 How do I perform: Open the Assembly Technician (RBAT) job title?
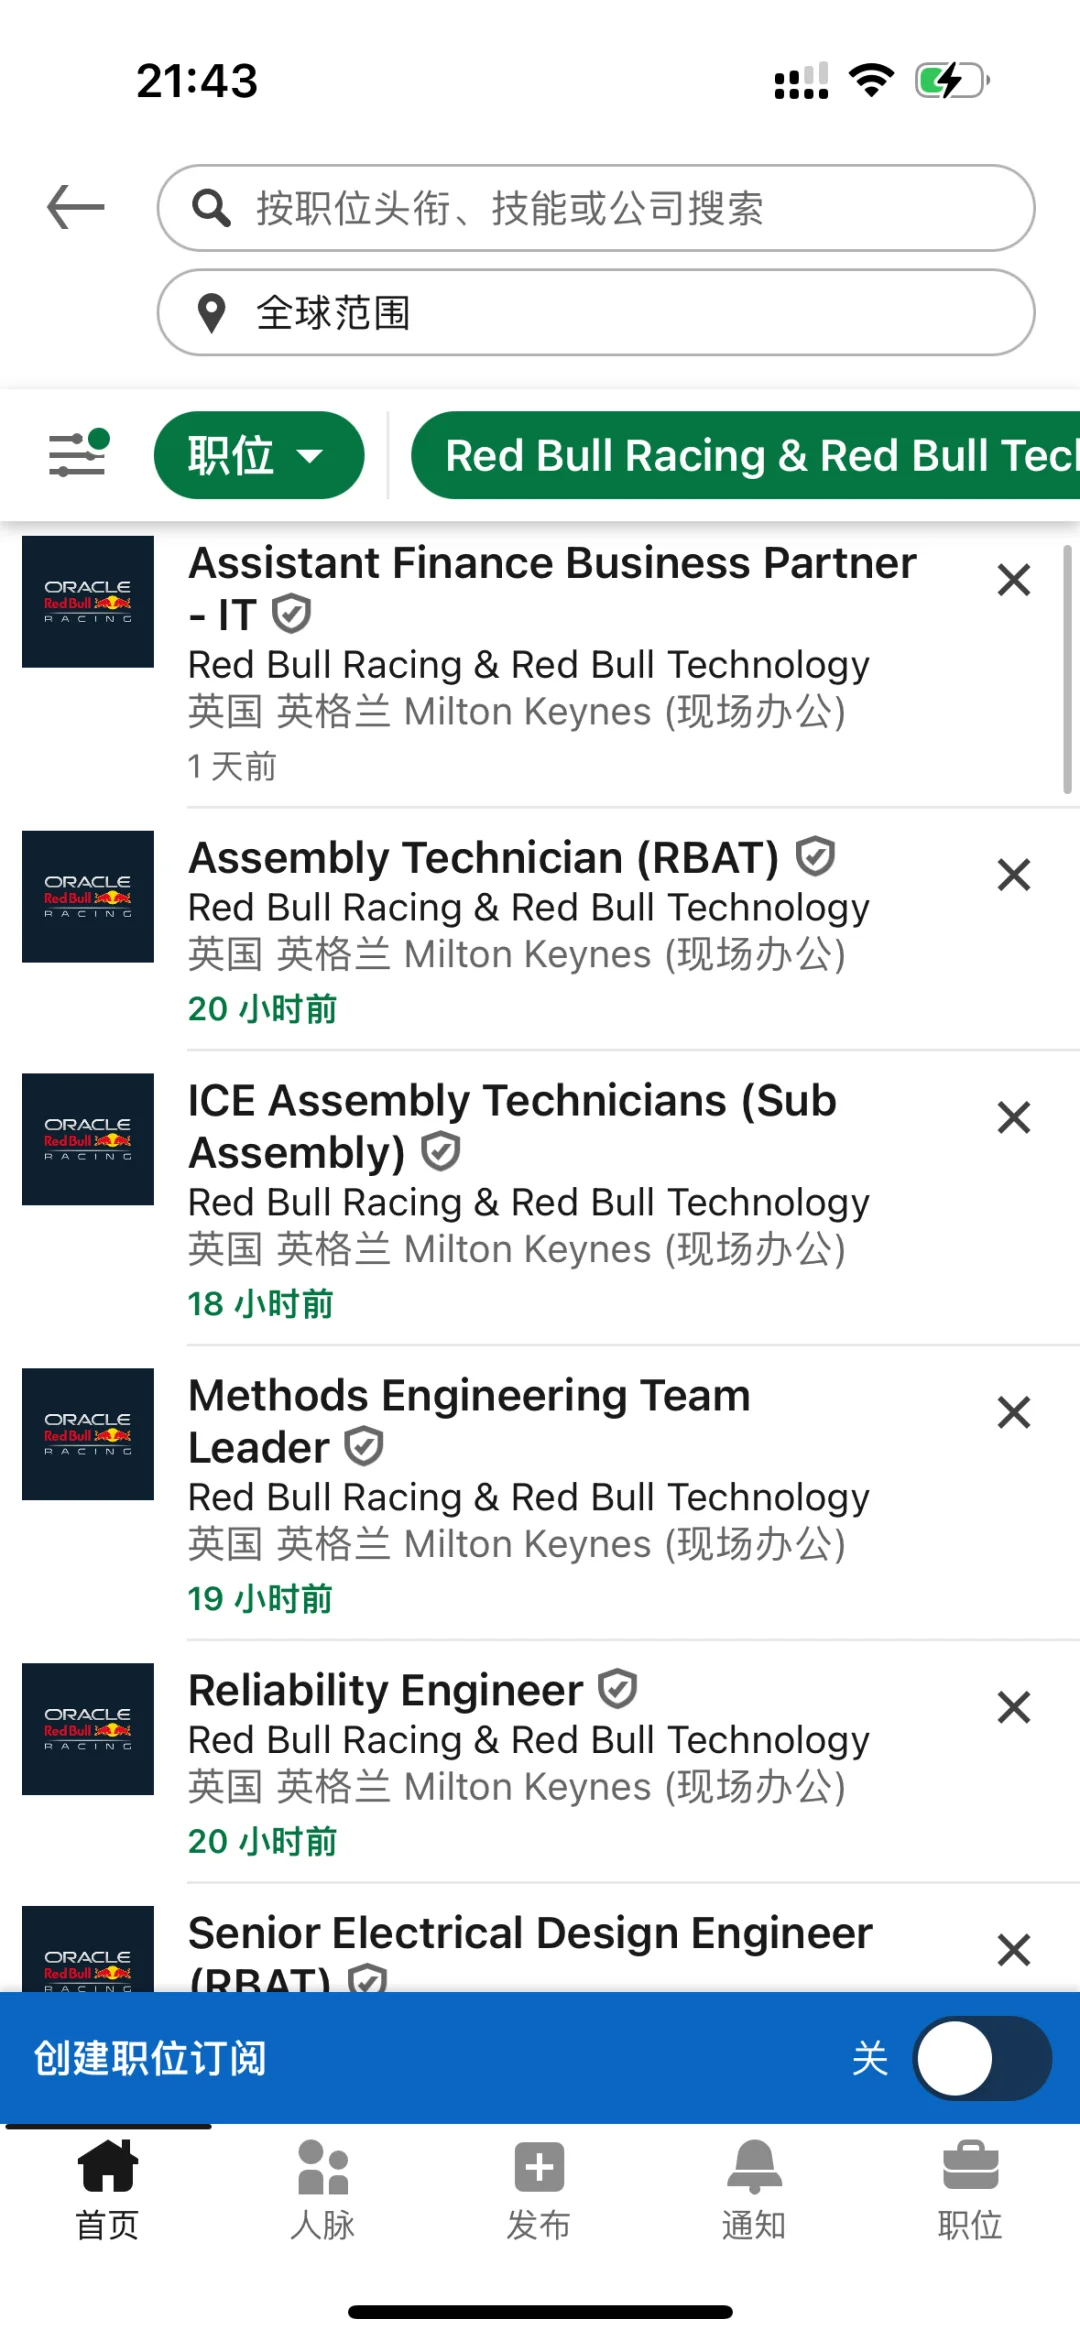pos(484,858)
